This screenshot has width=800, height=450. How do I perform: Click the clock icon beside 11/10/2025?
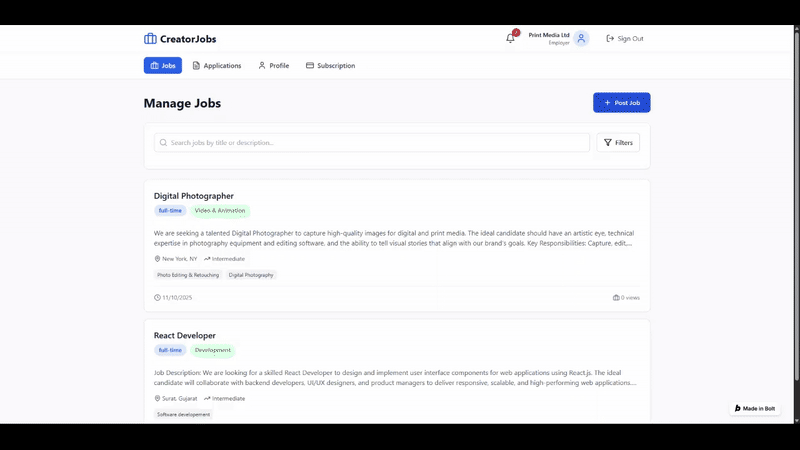(x=157, y=297)
